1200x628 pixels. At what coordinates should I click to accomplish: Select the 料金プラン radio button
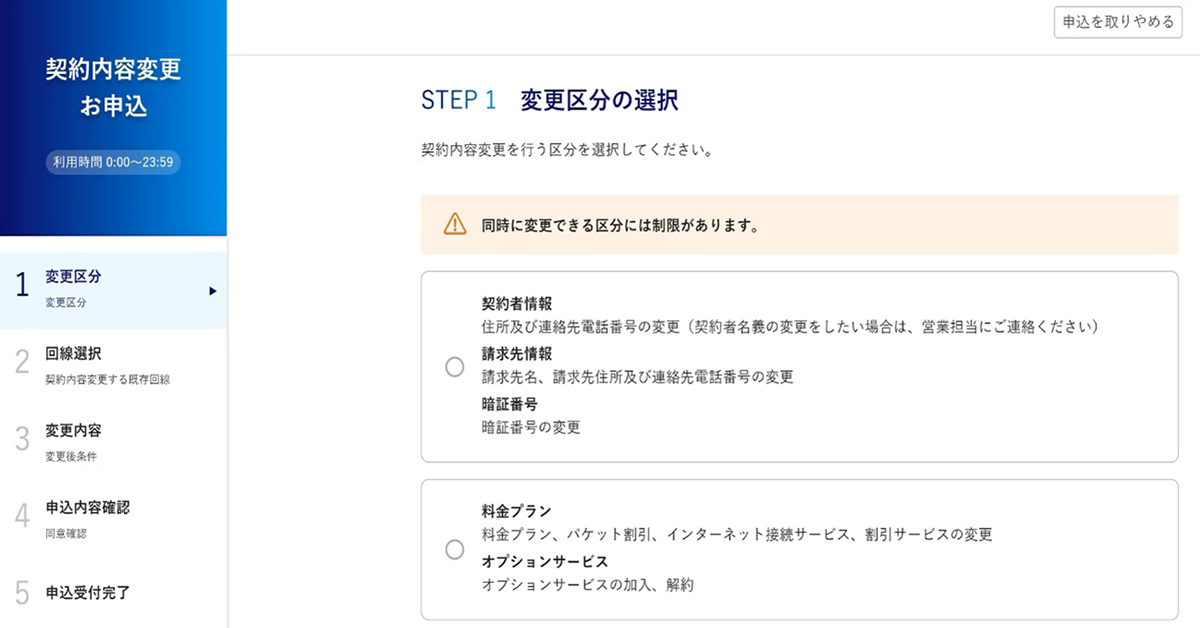pyautogui.click(x=455, y=549)
